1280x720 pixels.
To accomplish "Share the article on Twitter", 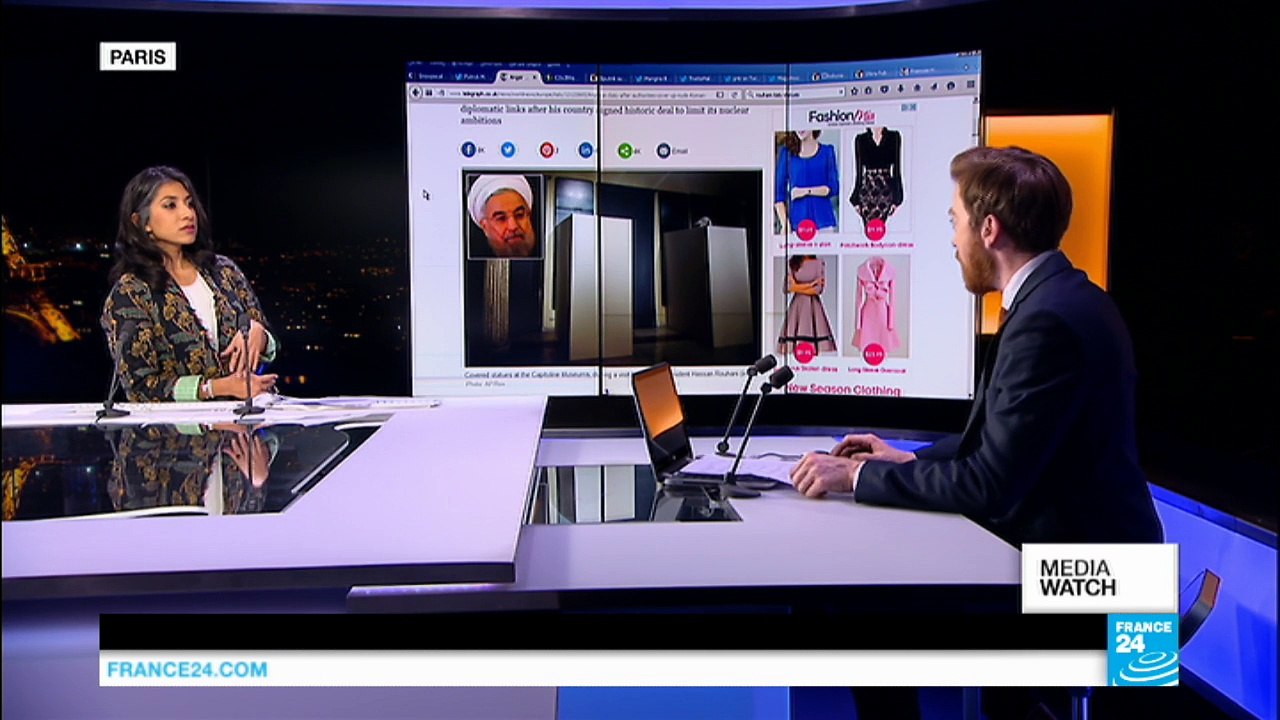I will pyautogui.click(x=508, y=150).
